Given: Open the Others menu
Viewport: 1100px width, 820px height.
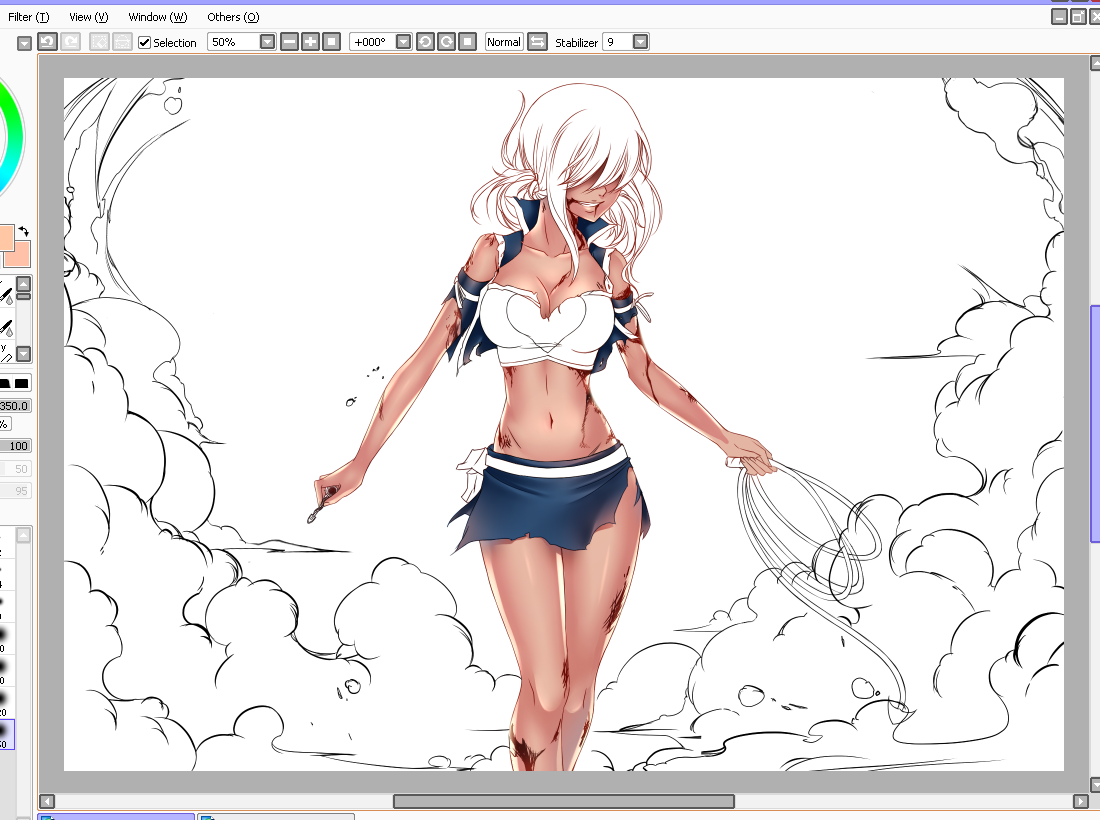Looking at the screenshot, I should click(233, 17).
